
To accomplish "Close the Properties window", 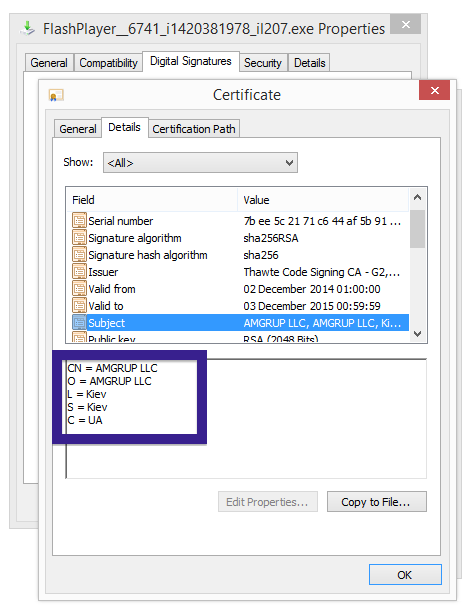I will click(x=406, y=25).
